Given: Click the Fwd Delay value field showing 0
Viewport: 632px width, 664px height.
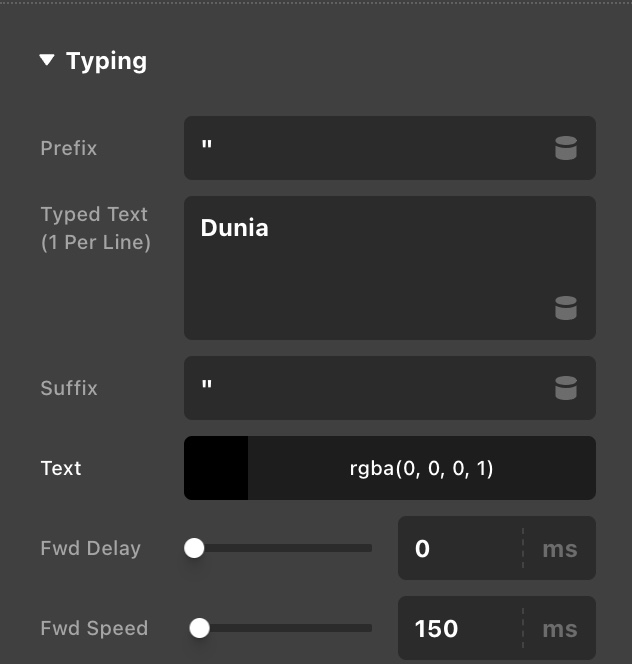Looking at the screenshot, I should pos(460,548).
